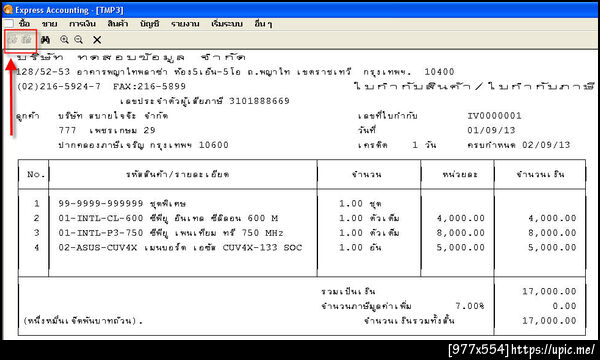Click item row 02-ASUS-CUV4X
The image size is (600, 360).
click(180, 248)
